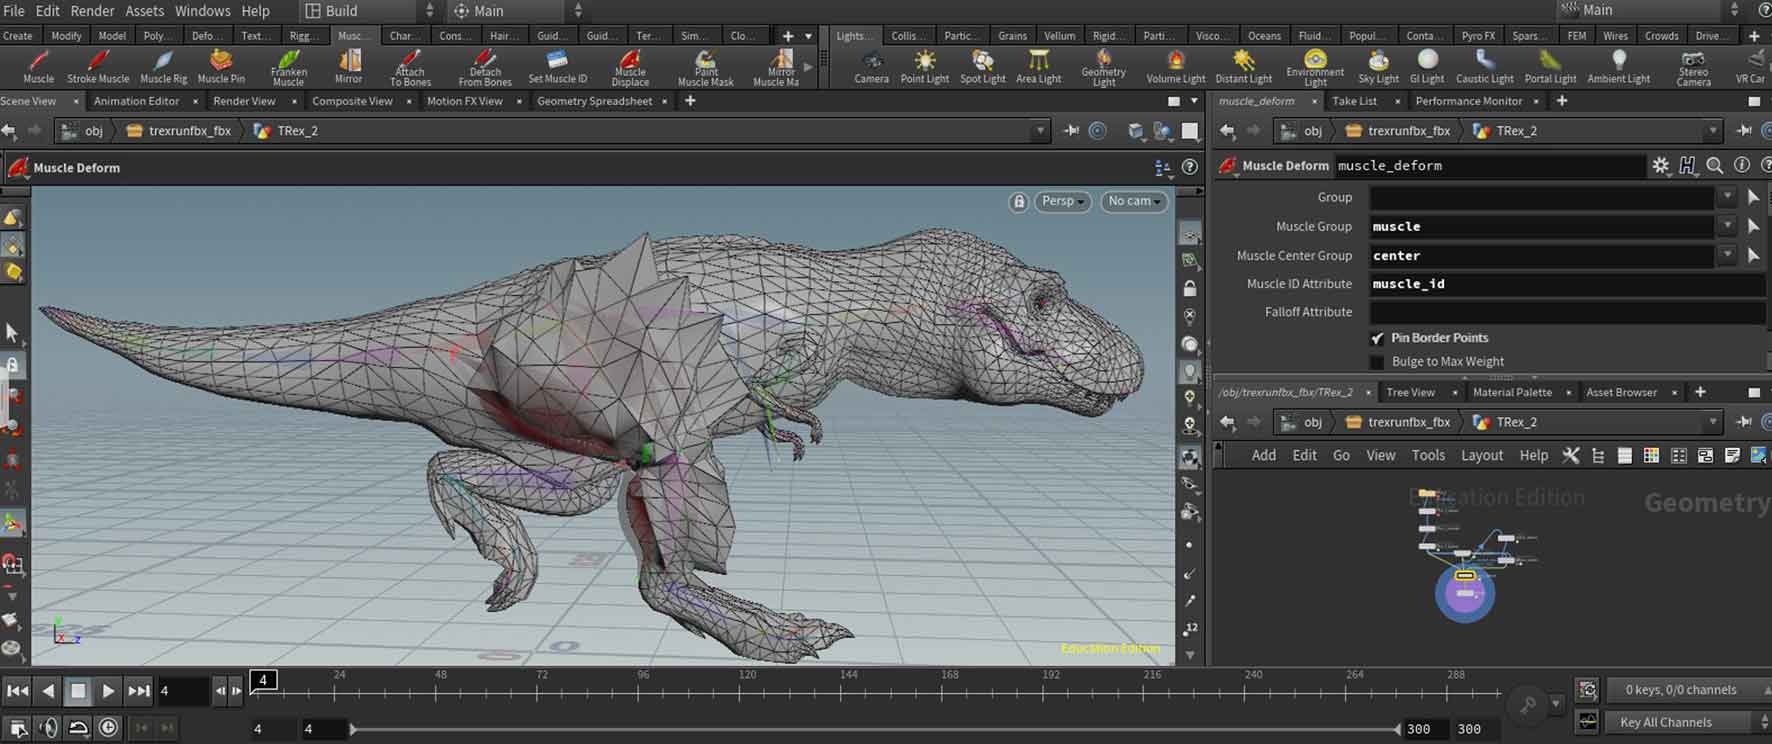Select the Muscle shelf tool

(38, 67)
